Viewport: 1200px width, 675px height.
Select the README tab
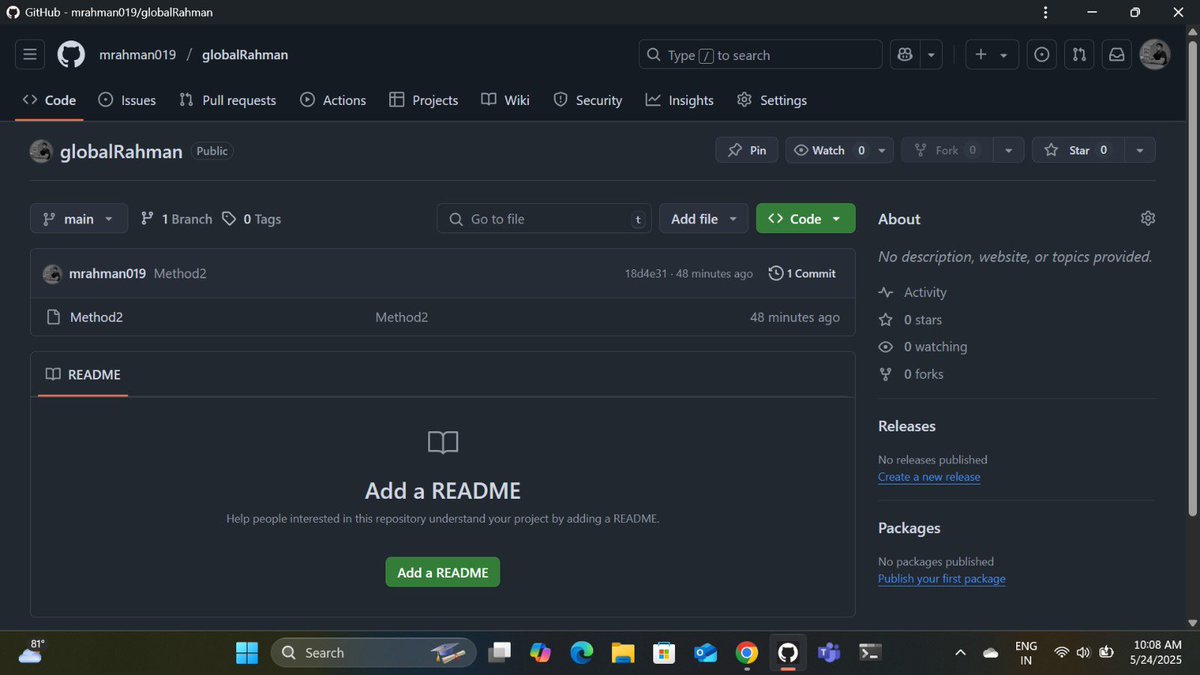pyautogui.click(x=83, y=374)
